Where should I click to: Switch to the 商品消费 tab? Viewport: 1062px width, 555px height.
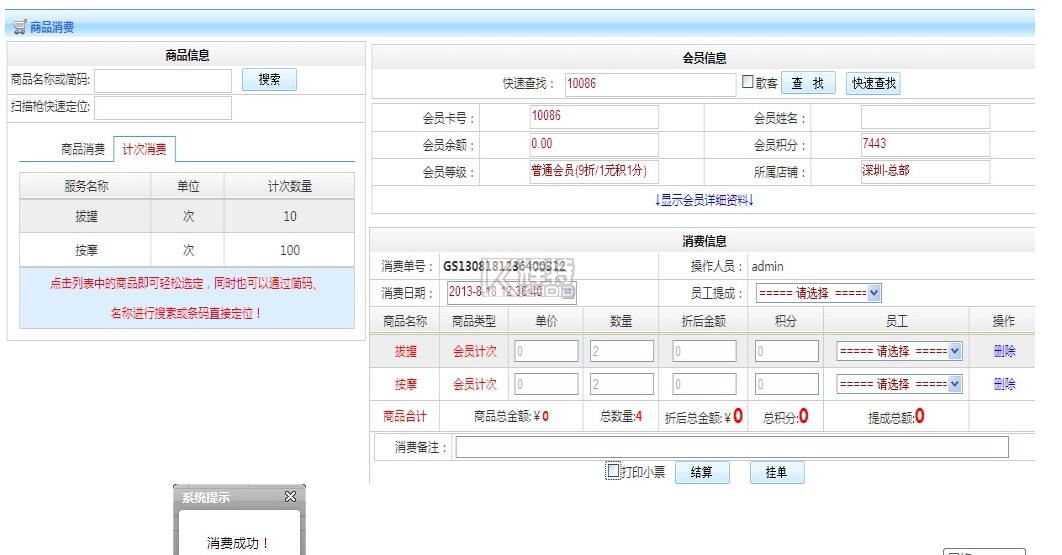[83, 150]
